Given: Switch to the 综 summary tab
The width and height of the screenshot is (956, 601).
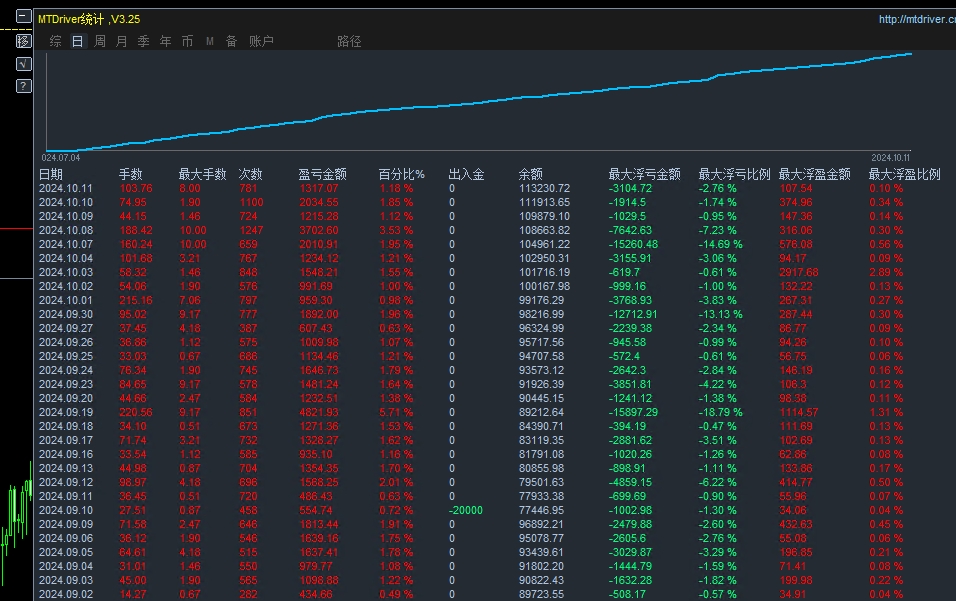Looking at the screenshot, I should (x=56, y=42).
